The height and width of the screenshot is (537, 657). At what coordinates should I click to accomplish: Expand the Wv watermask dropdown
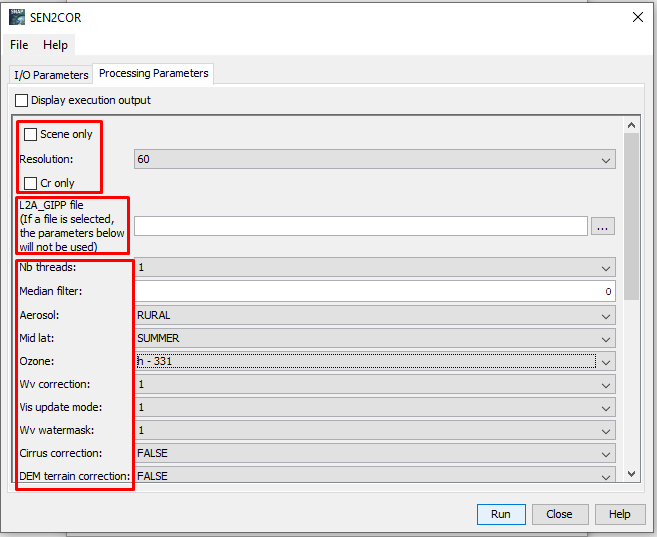(375, 431)
